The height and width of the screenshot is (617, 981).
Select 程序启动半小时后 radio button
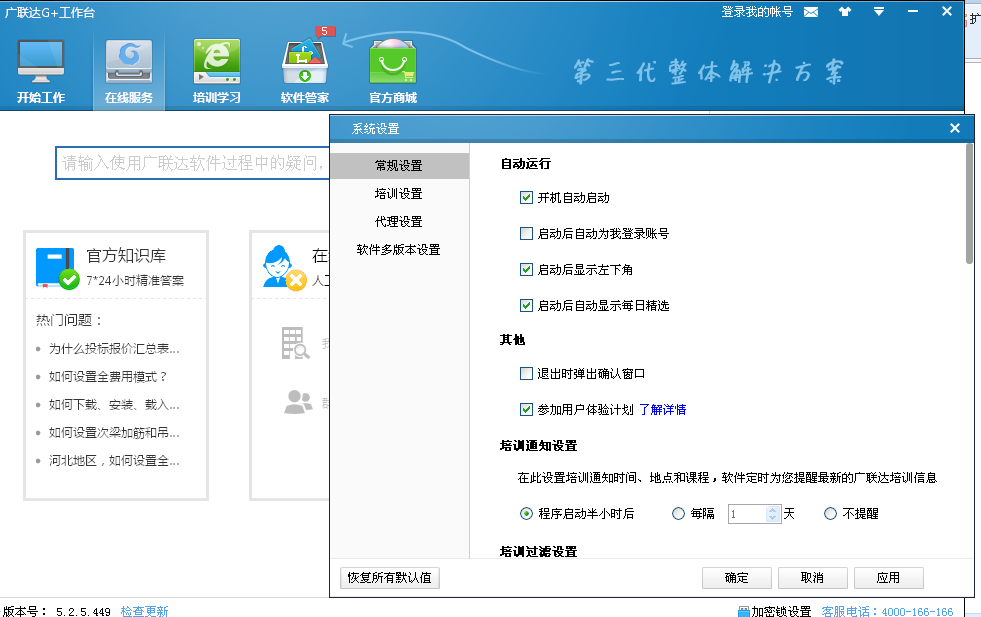(x=526, y=514)
